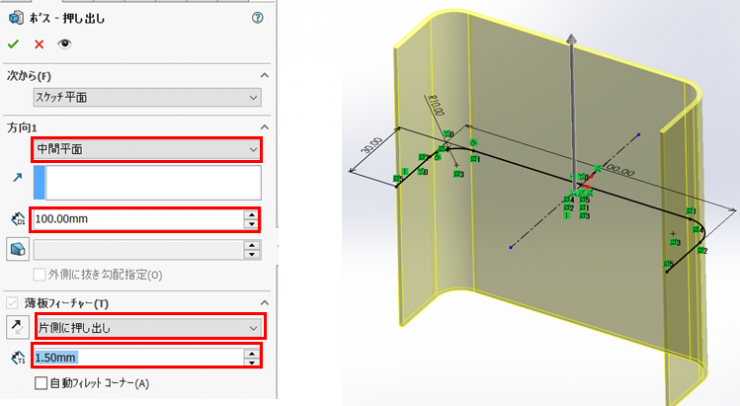Toggle the detailed preview eye icon
The width and height of the screenshot is (740, 406).
tap(65, 44)
